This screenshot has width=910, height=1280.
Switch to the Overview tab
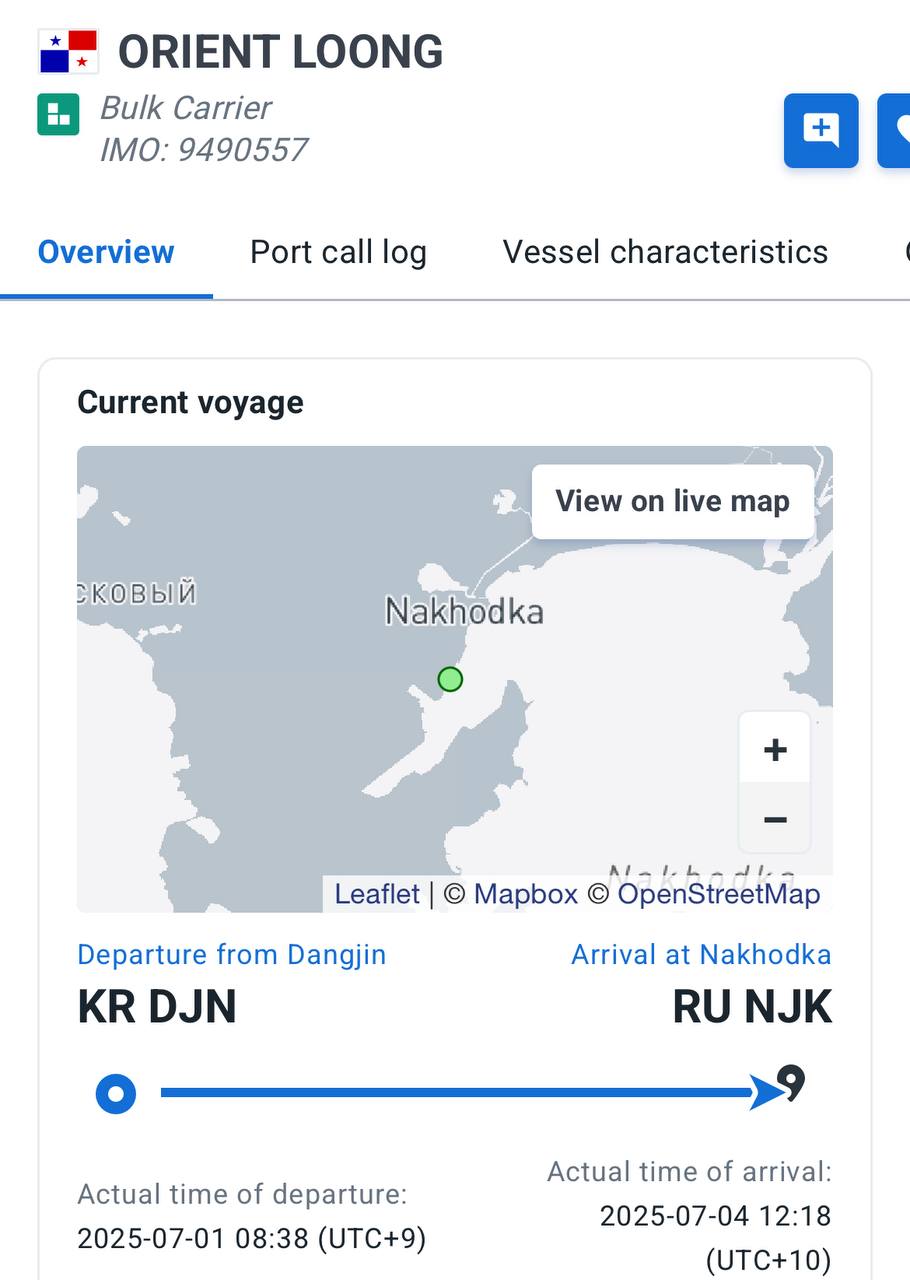coord(106,252)
